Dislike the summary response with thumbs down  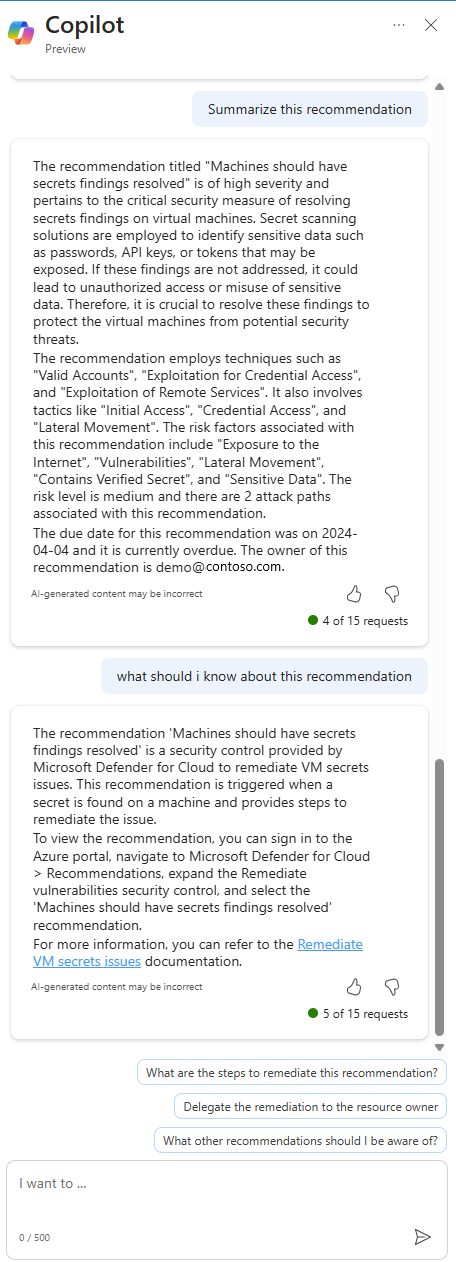point(392,594)
